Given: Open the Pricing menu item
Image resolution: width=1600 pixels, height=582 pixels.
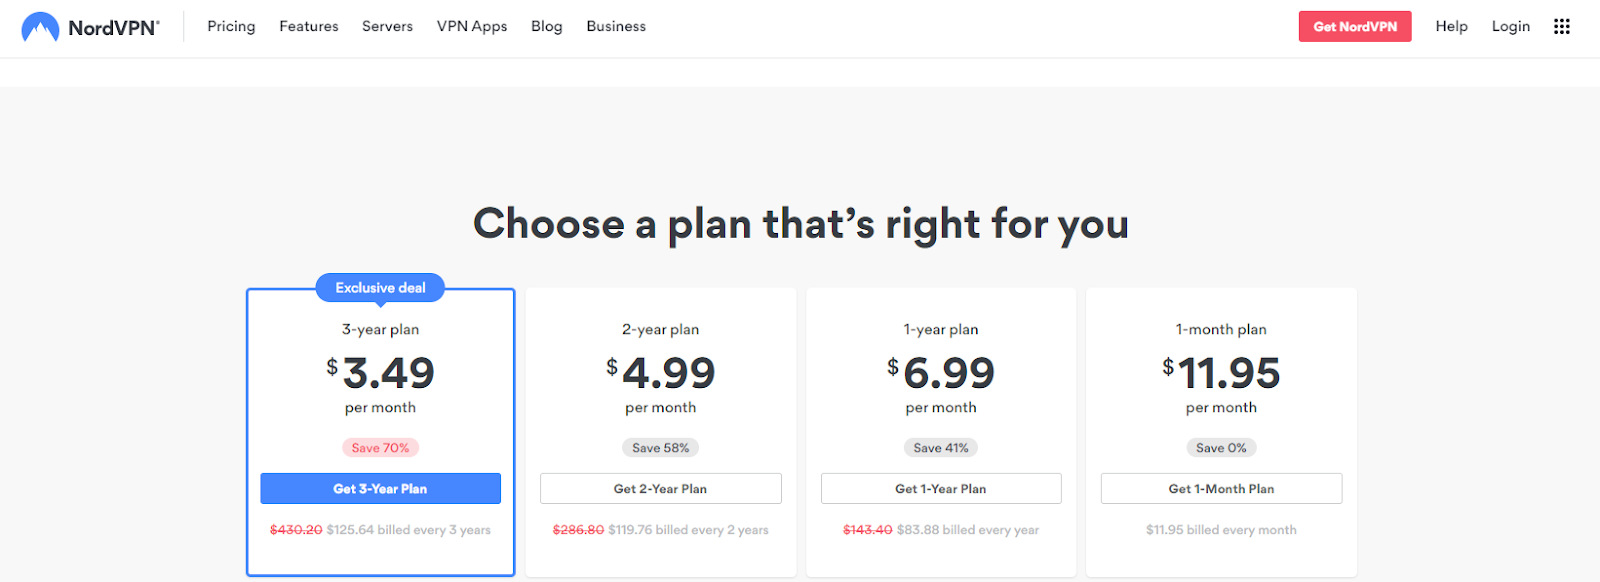Looking at the screenshot, I should coord(231,26).
